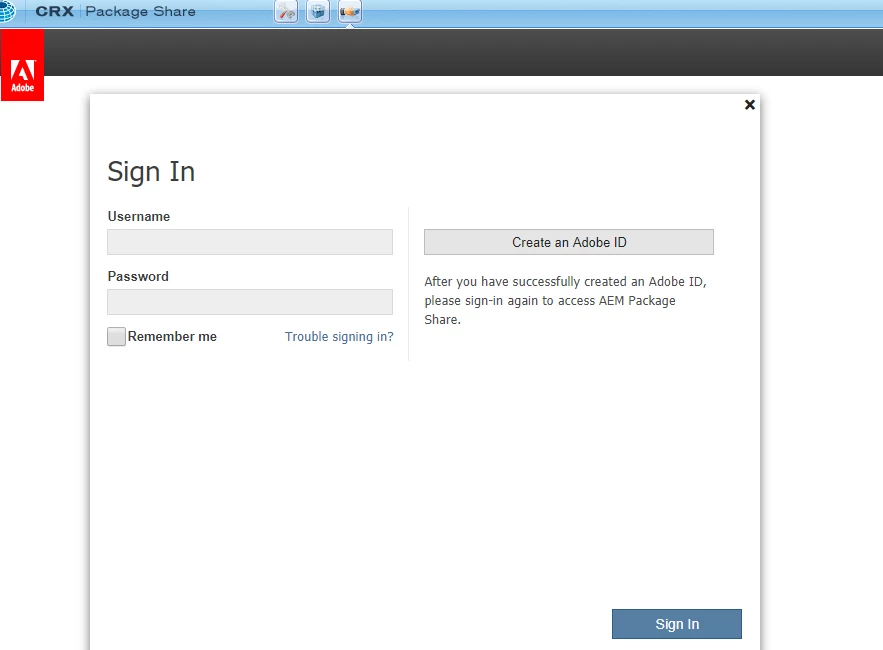This screenshot has height=650, width=883.
Task: Click the Adobe ID creation info paragraph
Action: 565,300
